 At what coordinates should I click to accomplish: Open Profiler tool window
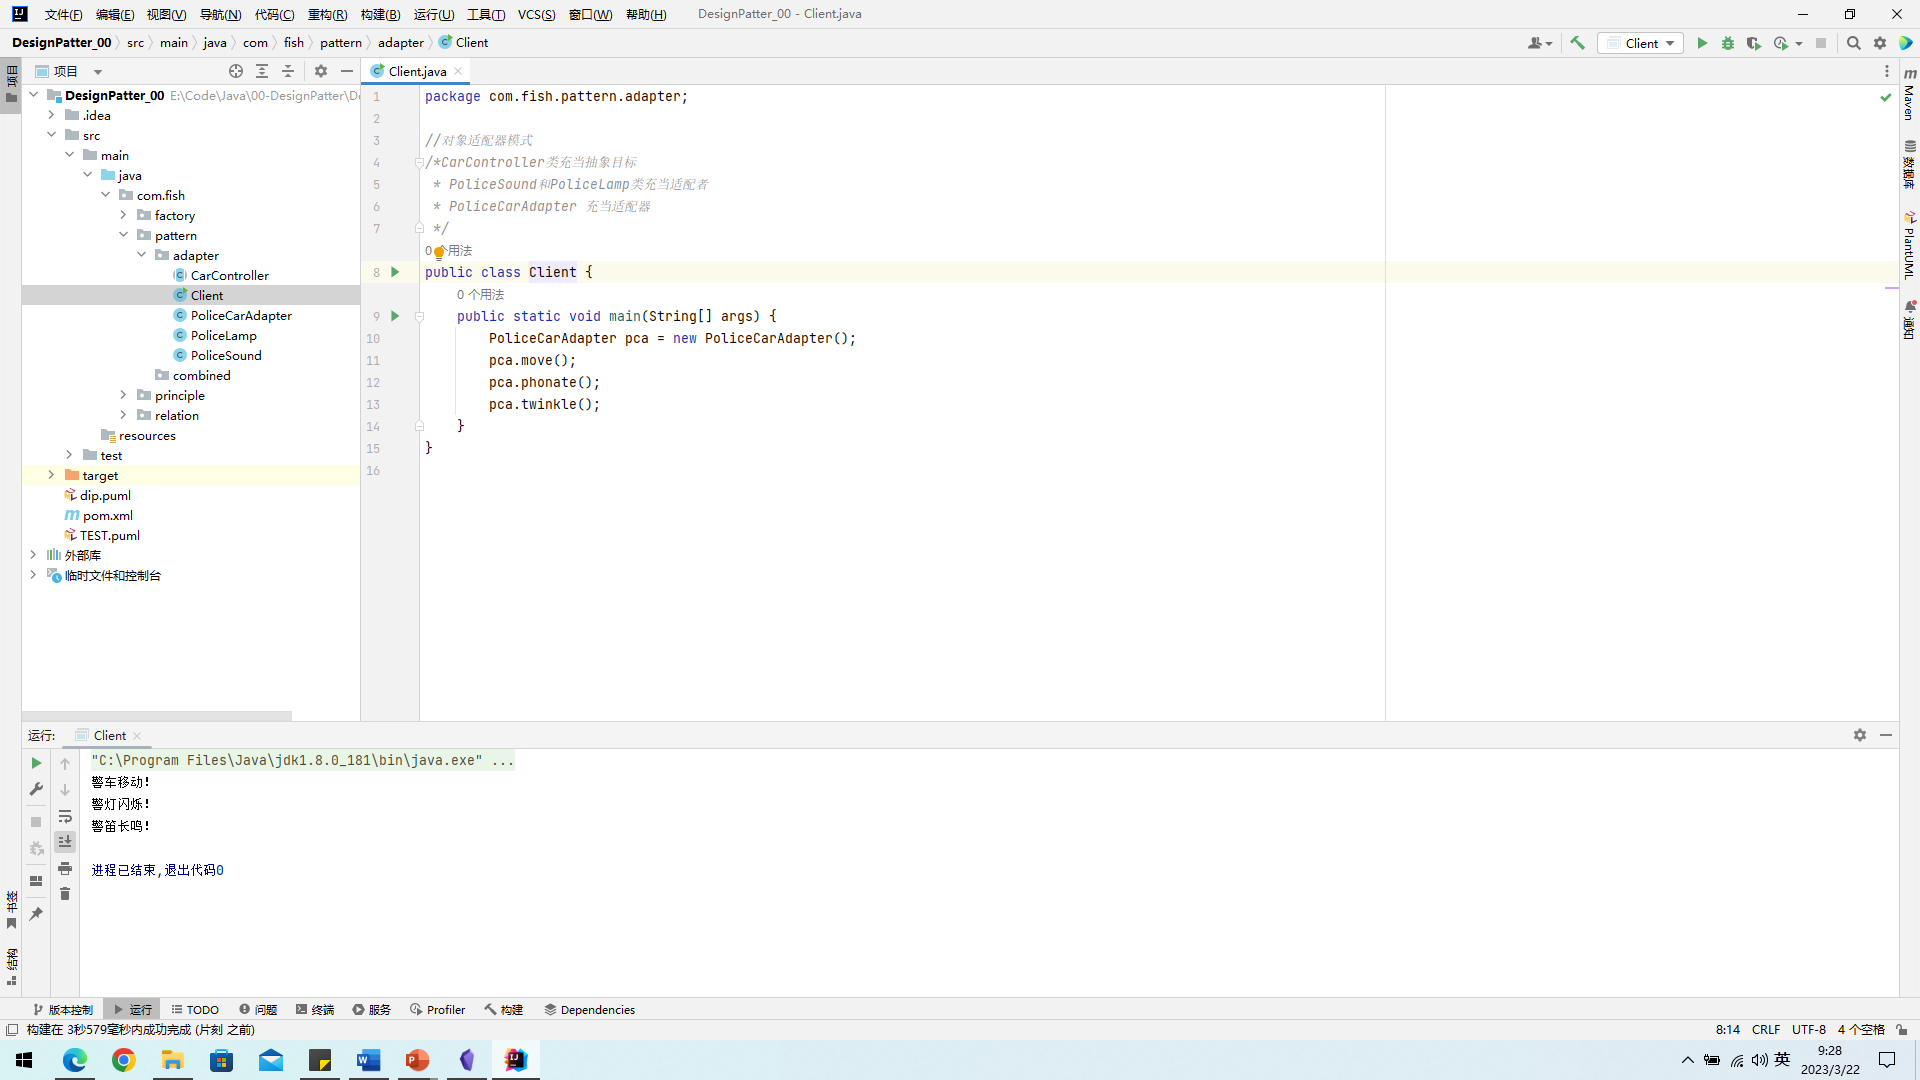438,1010
